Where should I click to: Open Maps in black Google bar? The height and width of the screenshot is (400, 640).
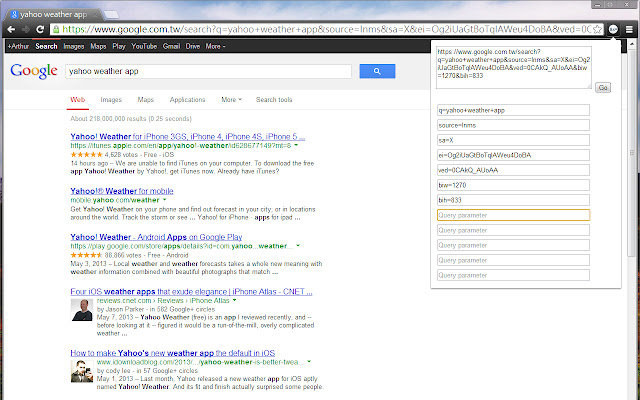tap(98, 47)
